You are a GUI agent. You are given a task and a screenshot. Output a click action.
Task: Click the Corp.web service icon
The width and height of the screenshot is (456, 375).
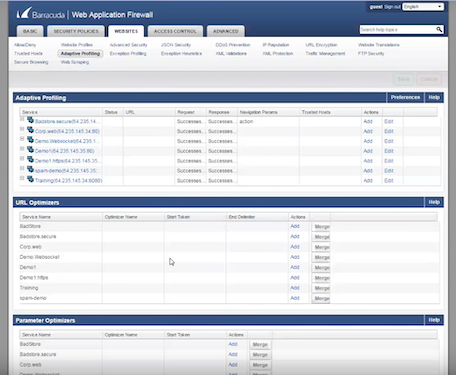(30, 130)
